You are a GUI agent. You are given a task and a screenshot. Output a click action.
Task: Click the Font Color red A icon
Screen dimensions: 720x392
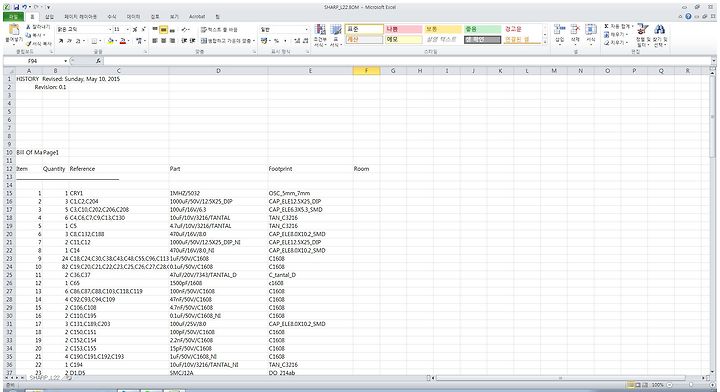[122, 41]
